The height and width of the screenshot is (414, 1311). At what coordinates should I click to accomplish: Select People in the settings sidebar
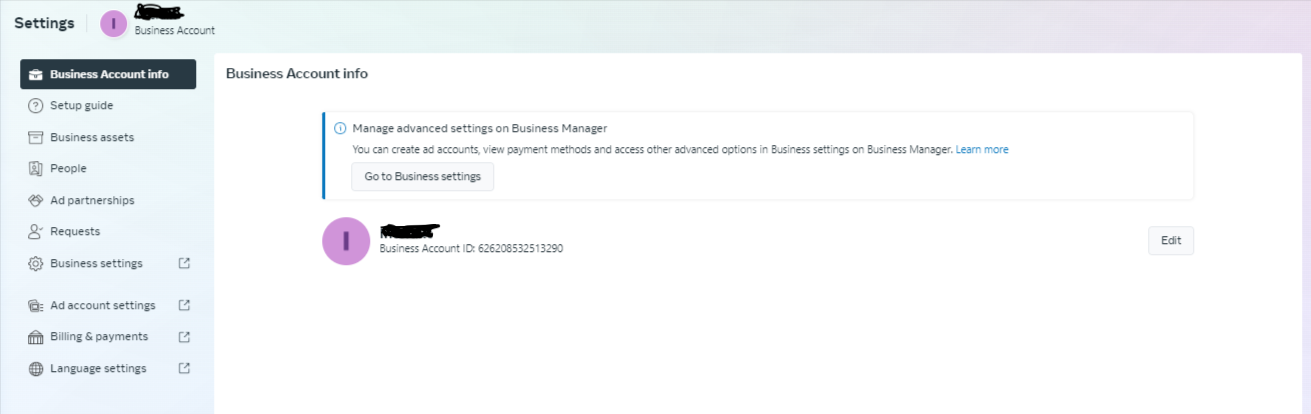coord(68,169)
